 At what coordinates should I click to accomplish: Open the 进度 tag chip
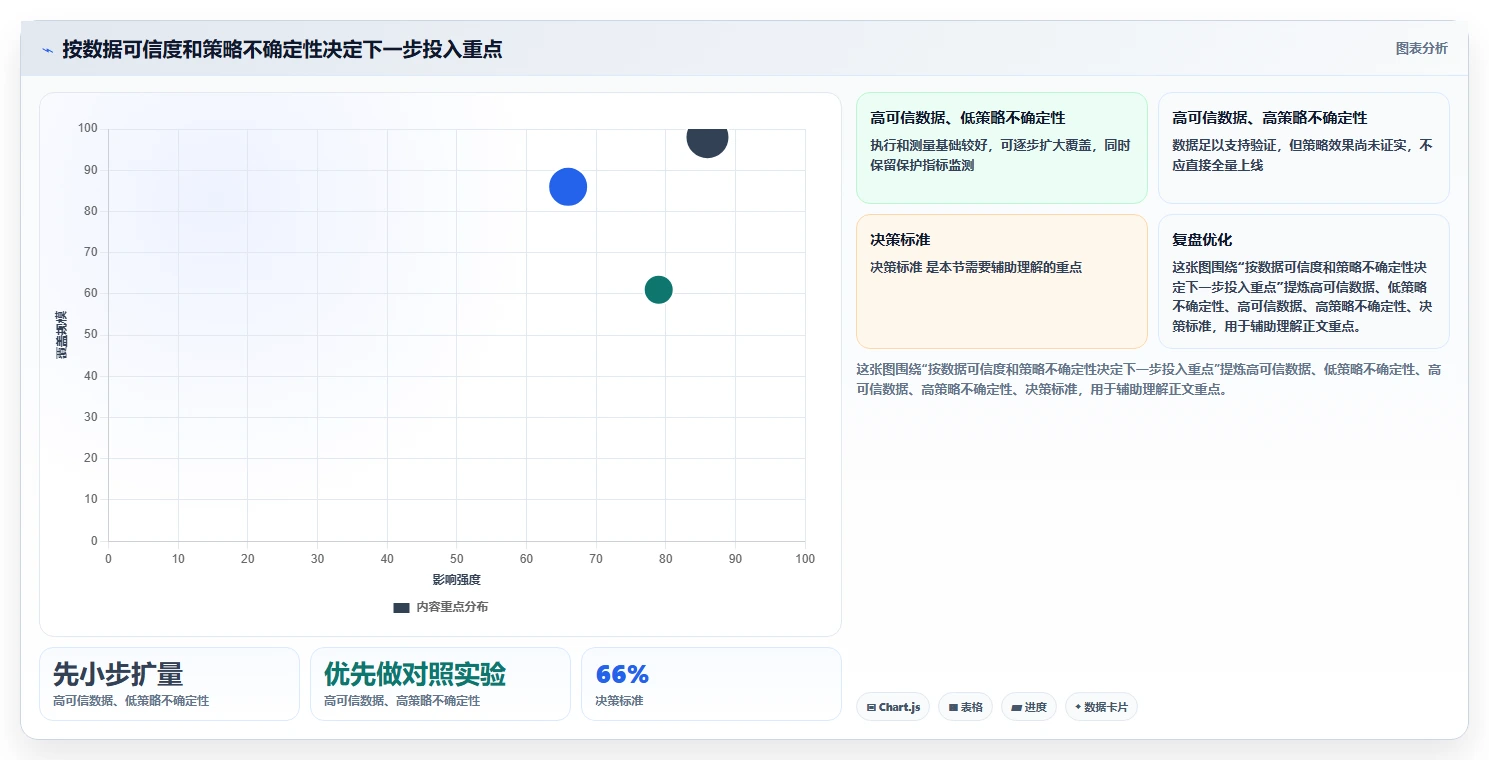tap(1028, 707)
